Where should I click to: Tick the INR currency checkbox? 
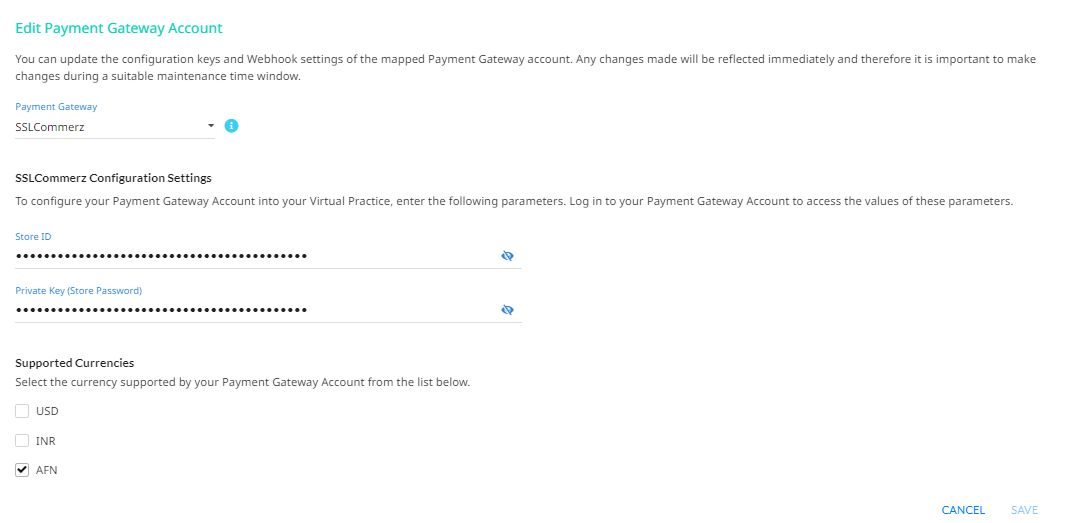(x=22, y=441)
